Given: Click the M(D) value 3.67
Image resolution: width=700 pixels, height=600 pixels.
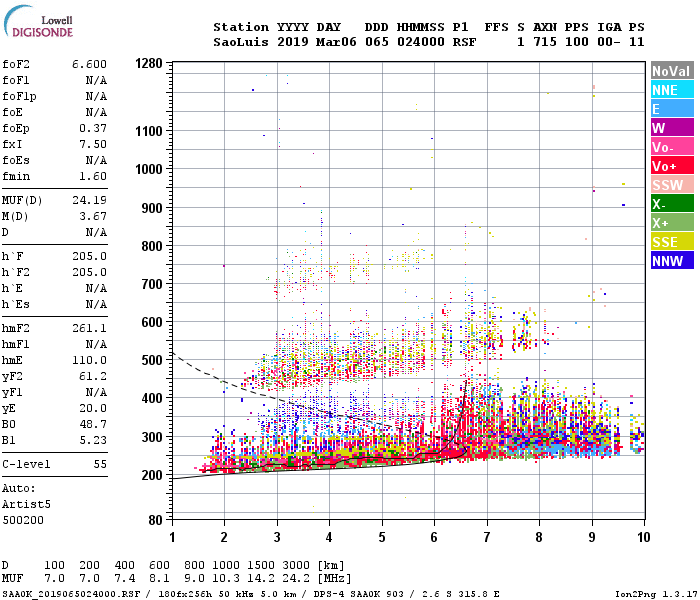Looking at the screenshot, I should click(x=93, y=216).
